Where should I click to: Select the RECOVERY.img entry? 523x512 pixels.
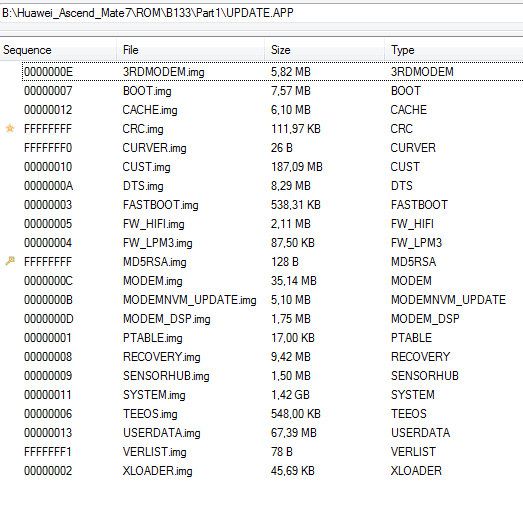point(273,357)
